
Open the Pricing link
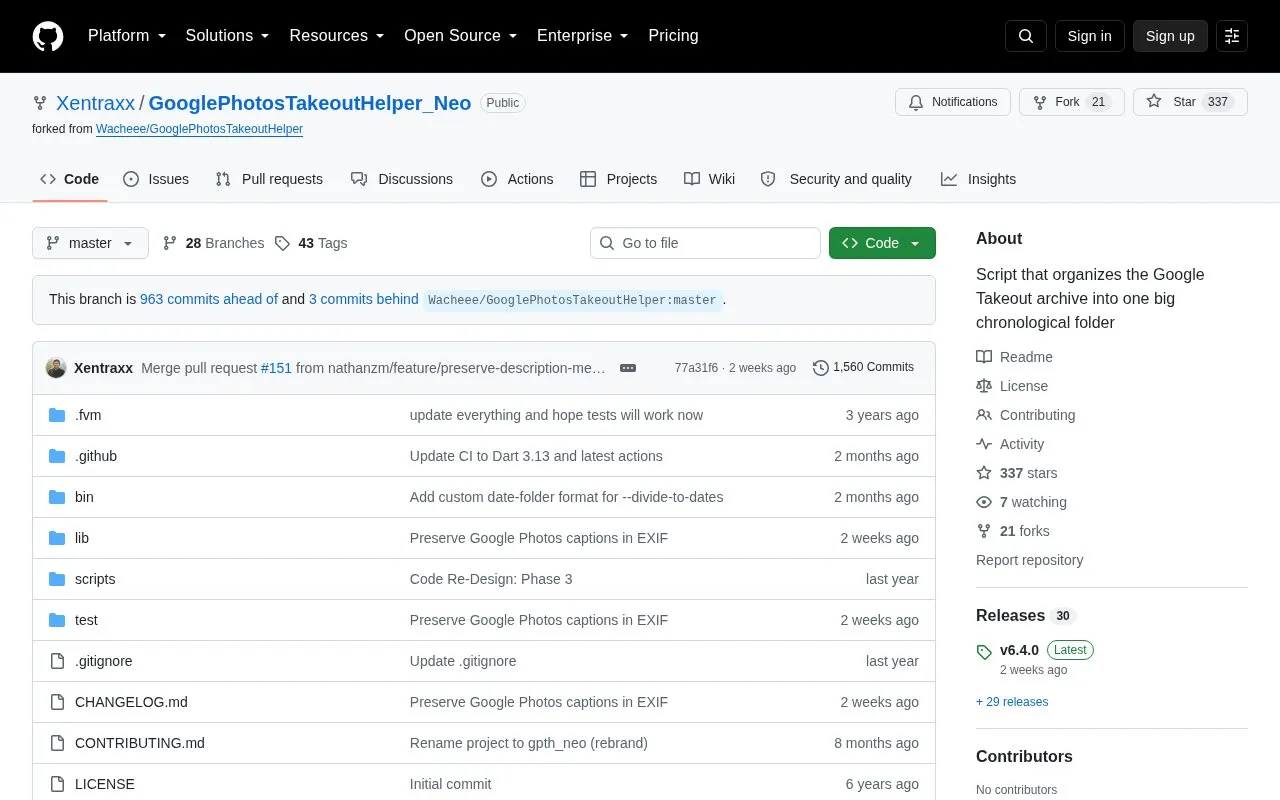(673, 36)
